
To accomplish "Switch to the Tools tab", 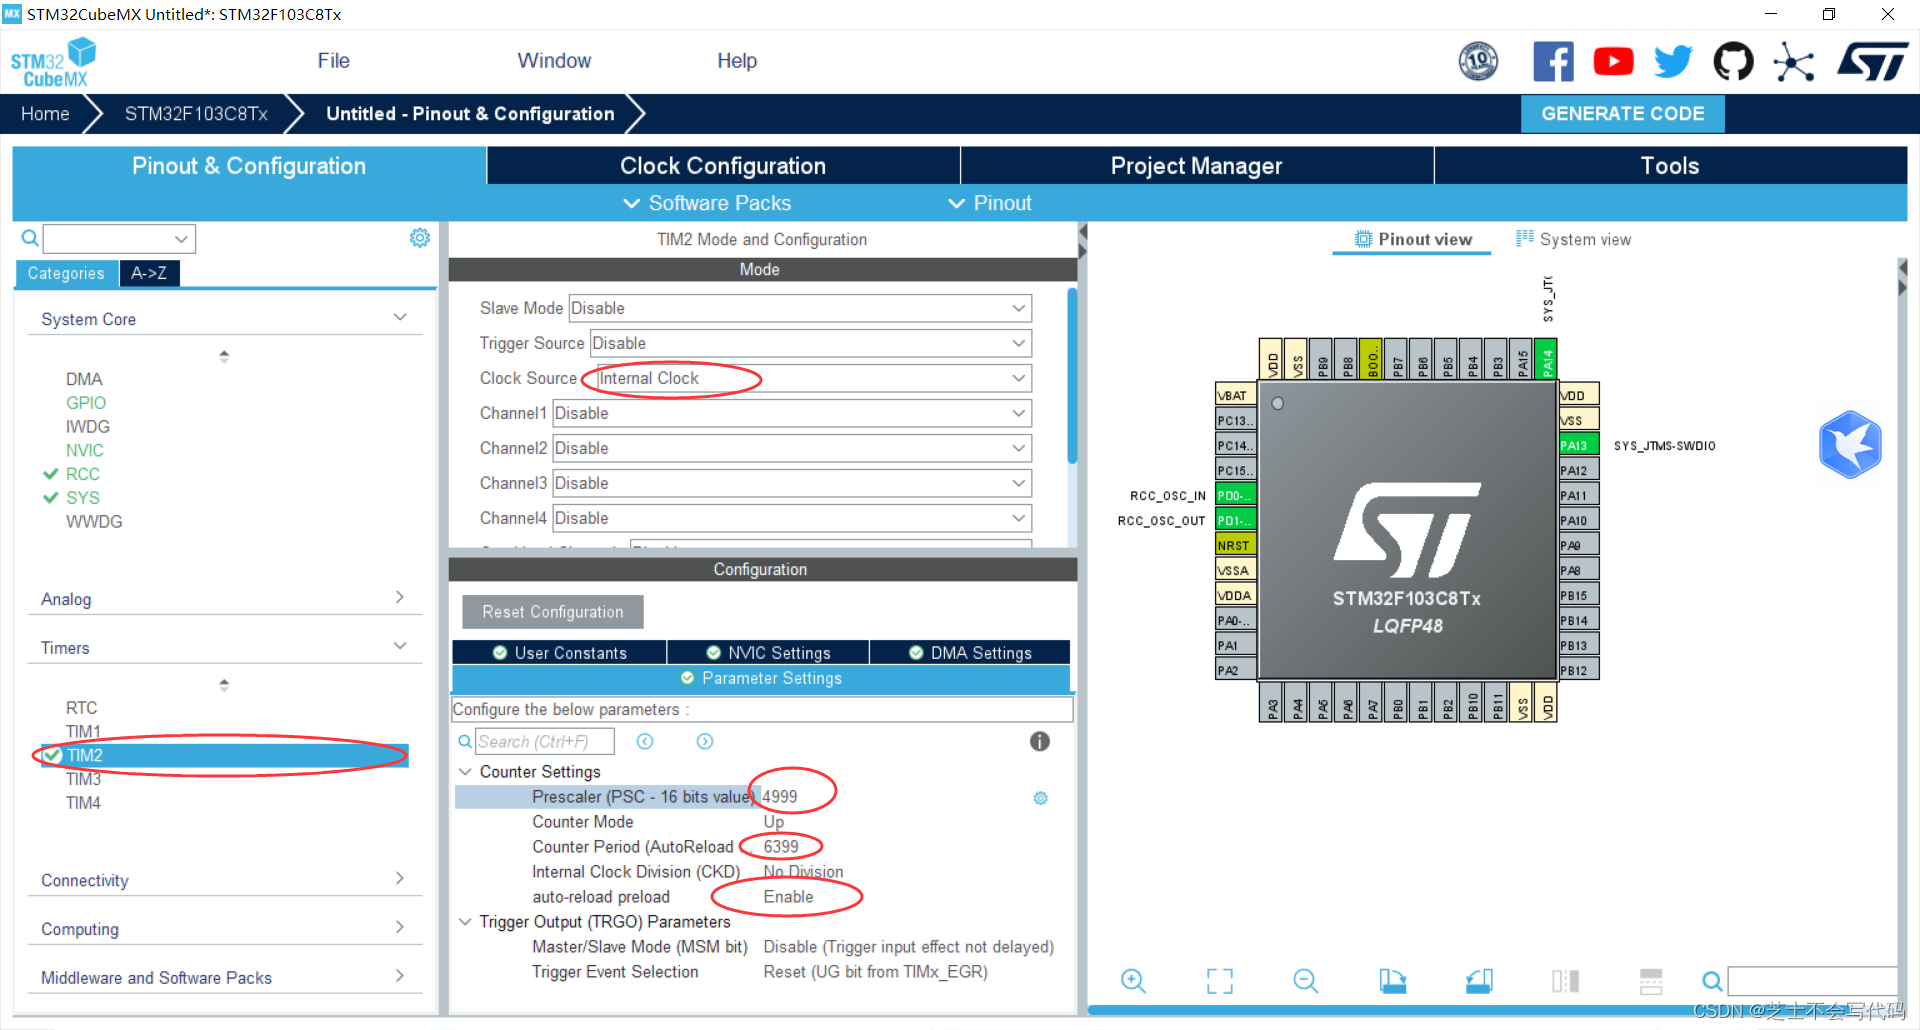I will point(1670,166).
